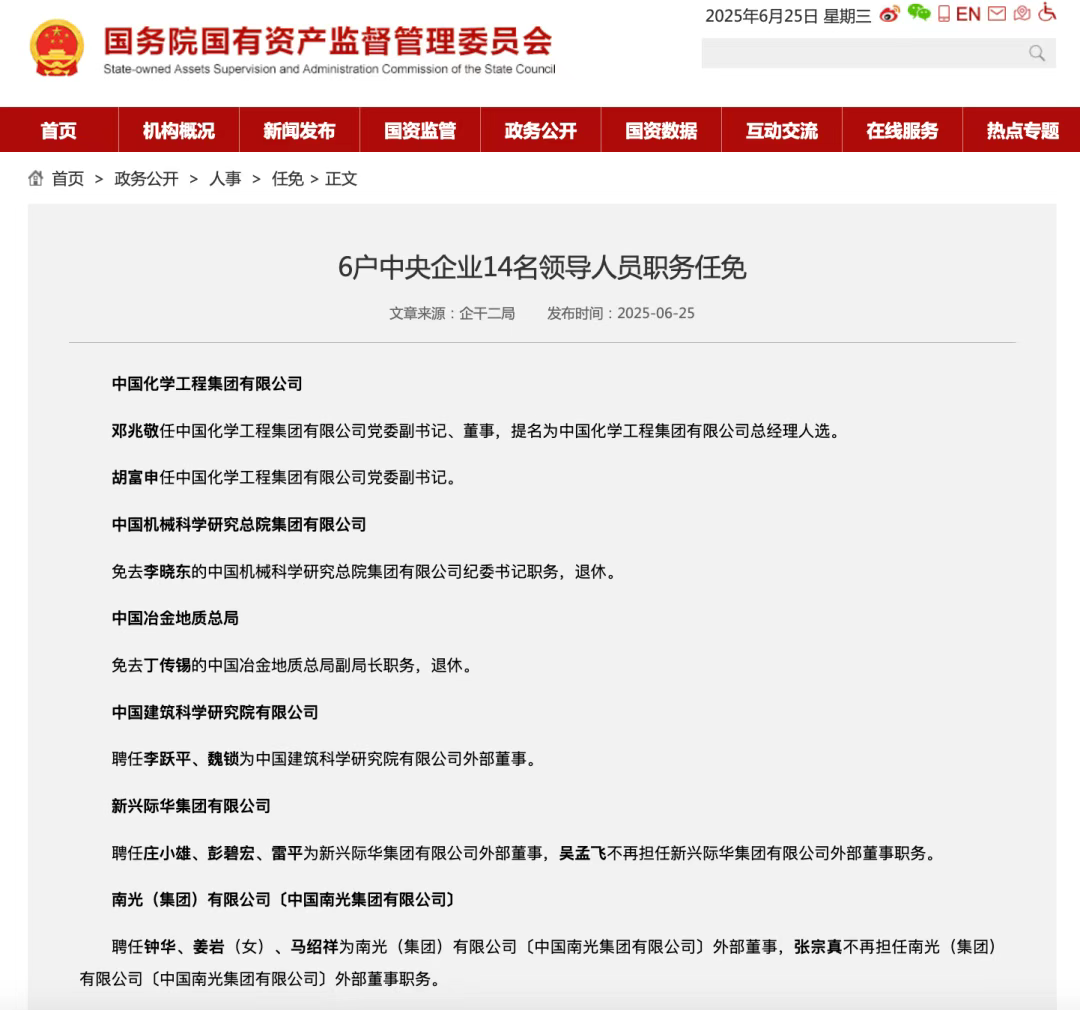Click the mail envelope icon

coord(997,13)
